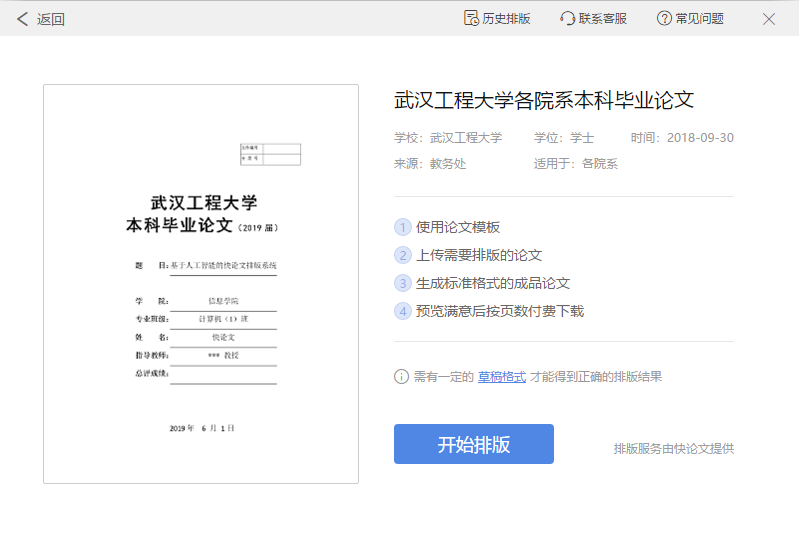Screen dimensions: 799x533
Task: Click step 3 circle 生成标准格式的成品论文
Action: [403, 283]
